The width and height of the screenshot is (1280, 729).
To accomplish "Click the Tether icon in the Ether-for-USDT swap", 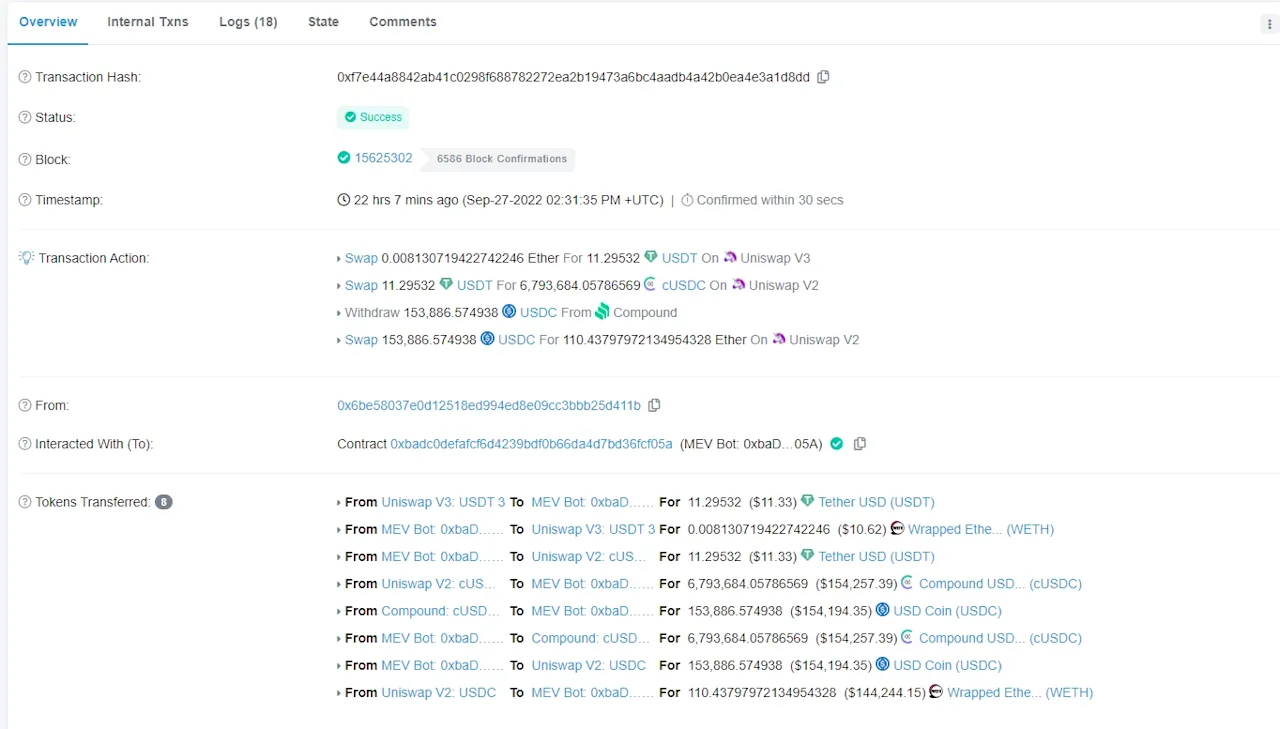I will click(x=651, y=258).
